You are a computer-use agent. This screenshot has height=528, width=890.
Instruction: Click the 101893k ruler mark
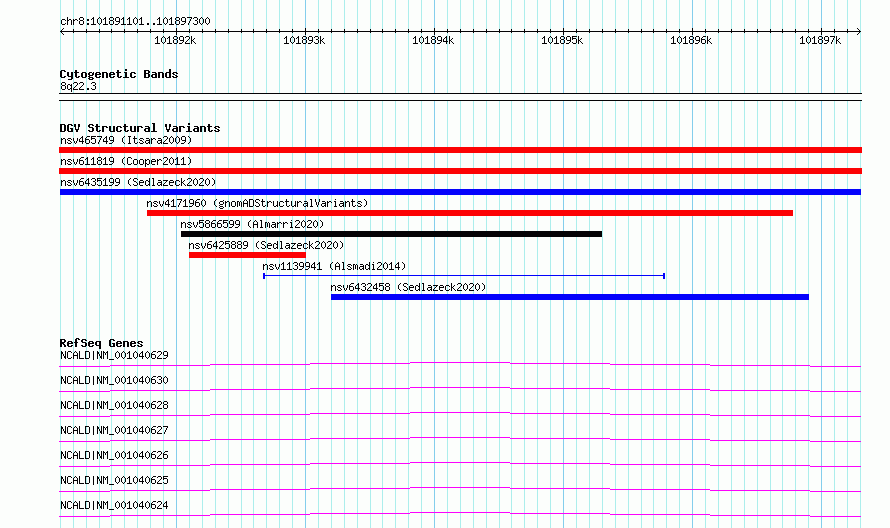(304, 40)
